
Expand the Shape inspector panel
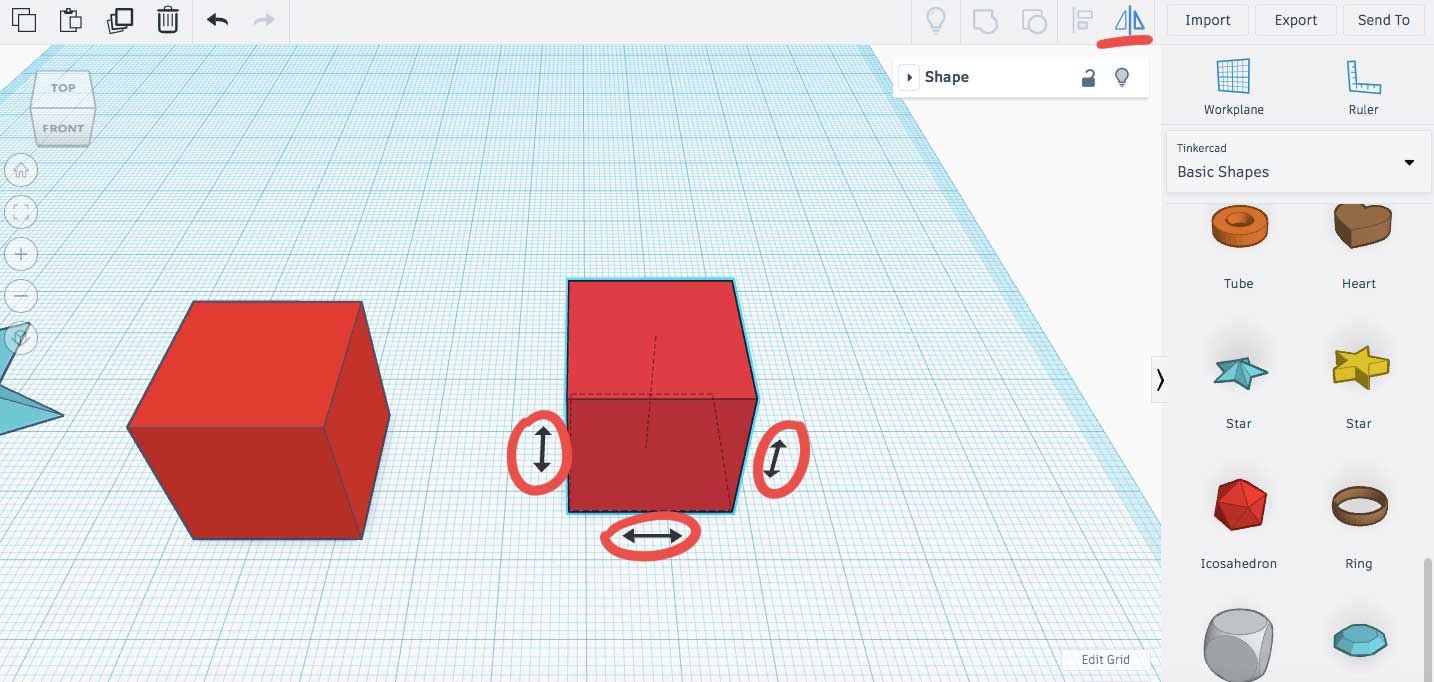tap(909, 77)
